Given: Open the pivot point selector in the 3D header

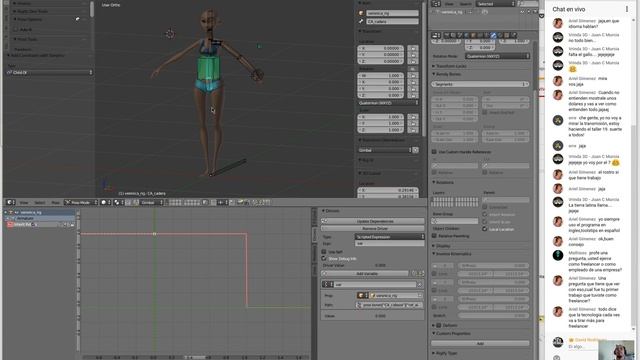Looking at the screenshot, I should pyautogui.click(x=119, y=202).
